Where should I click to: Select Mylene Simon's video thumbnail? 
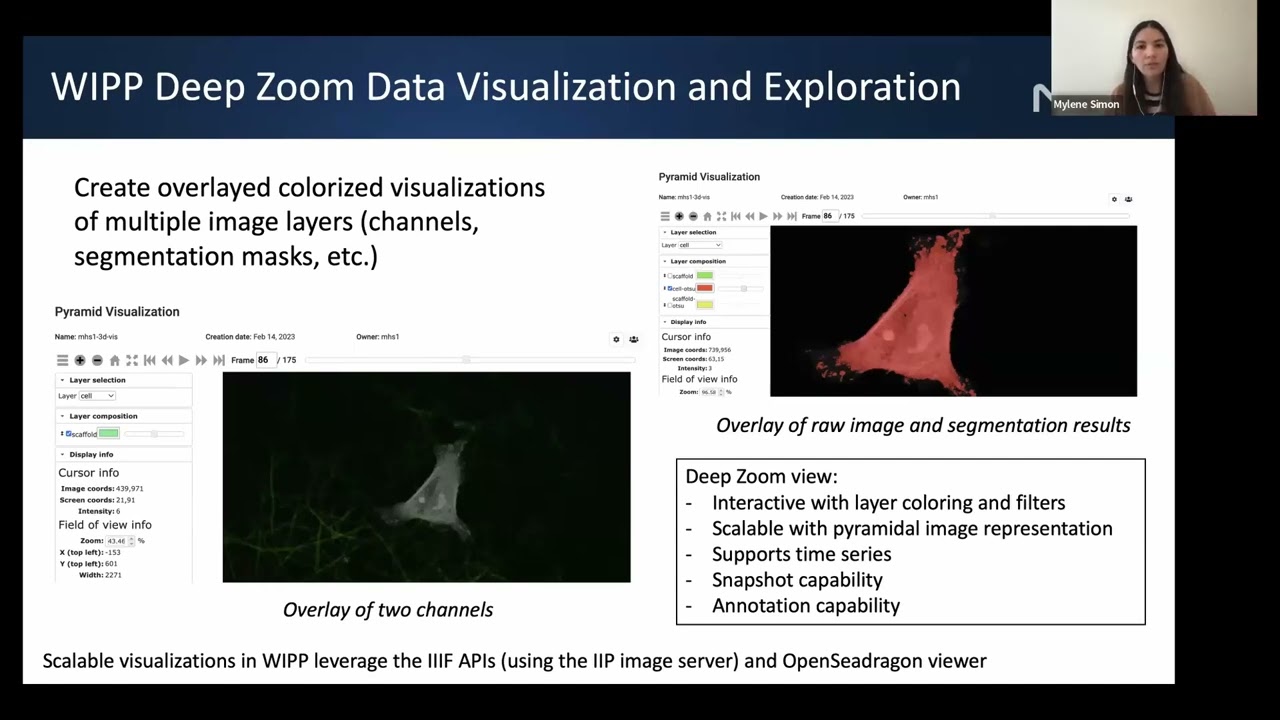point(1154,58)
